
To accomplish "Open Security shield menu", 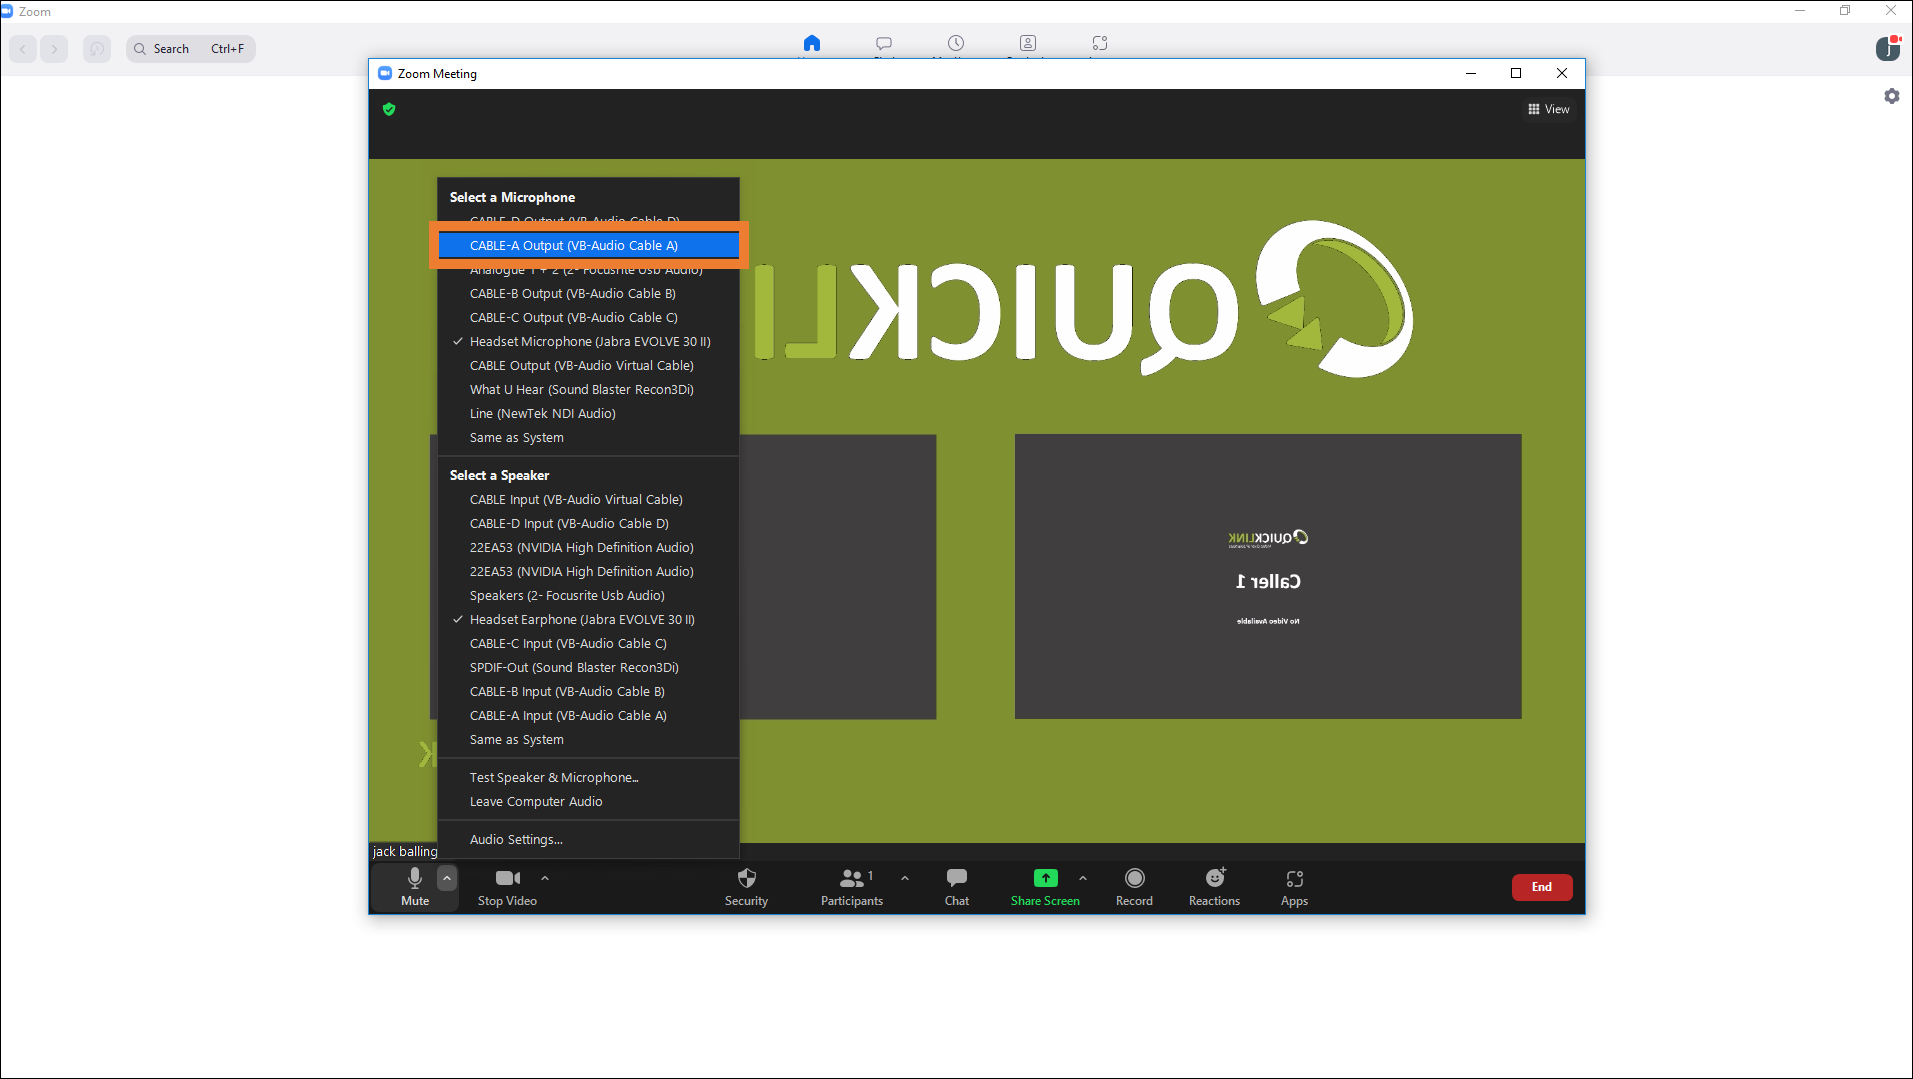I will click(746, 886).
